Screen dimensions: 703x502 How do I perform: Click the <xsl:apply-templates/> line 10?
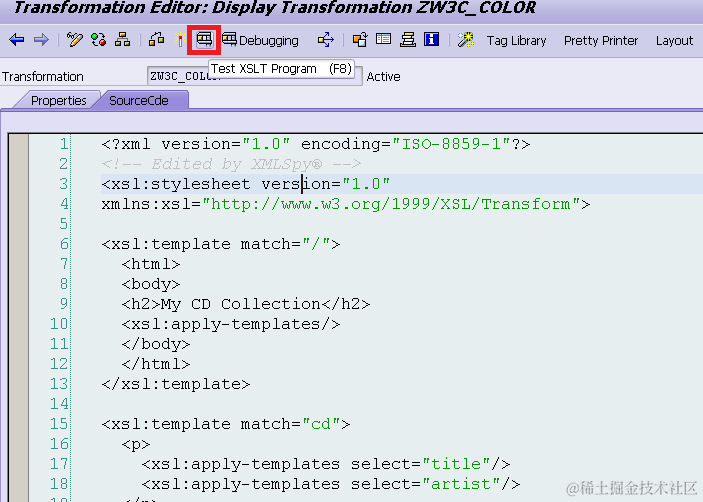point(230,324)
